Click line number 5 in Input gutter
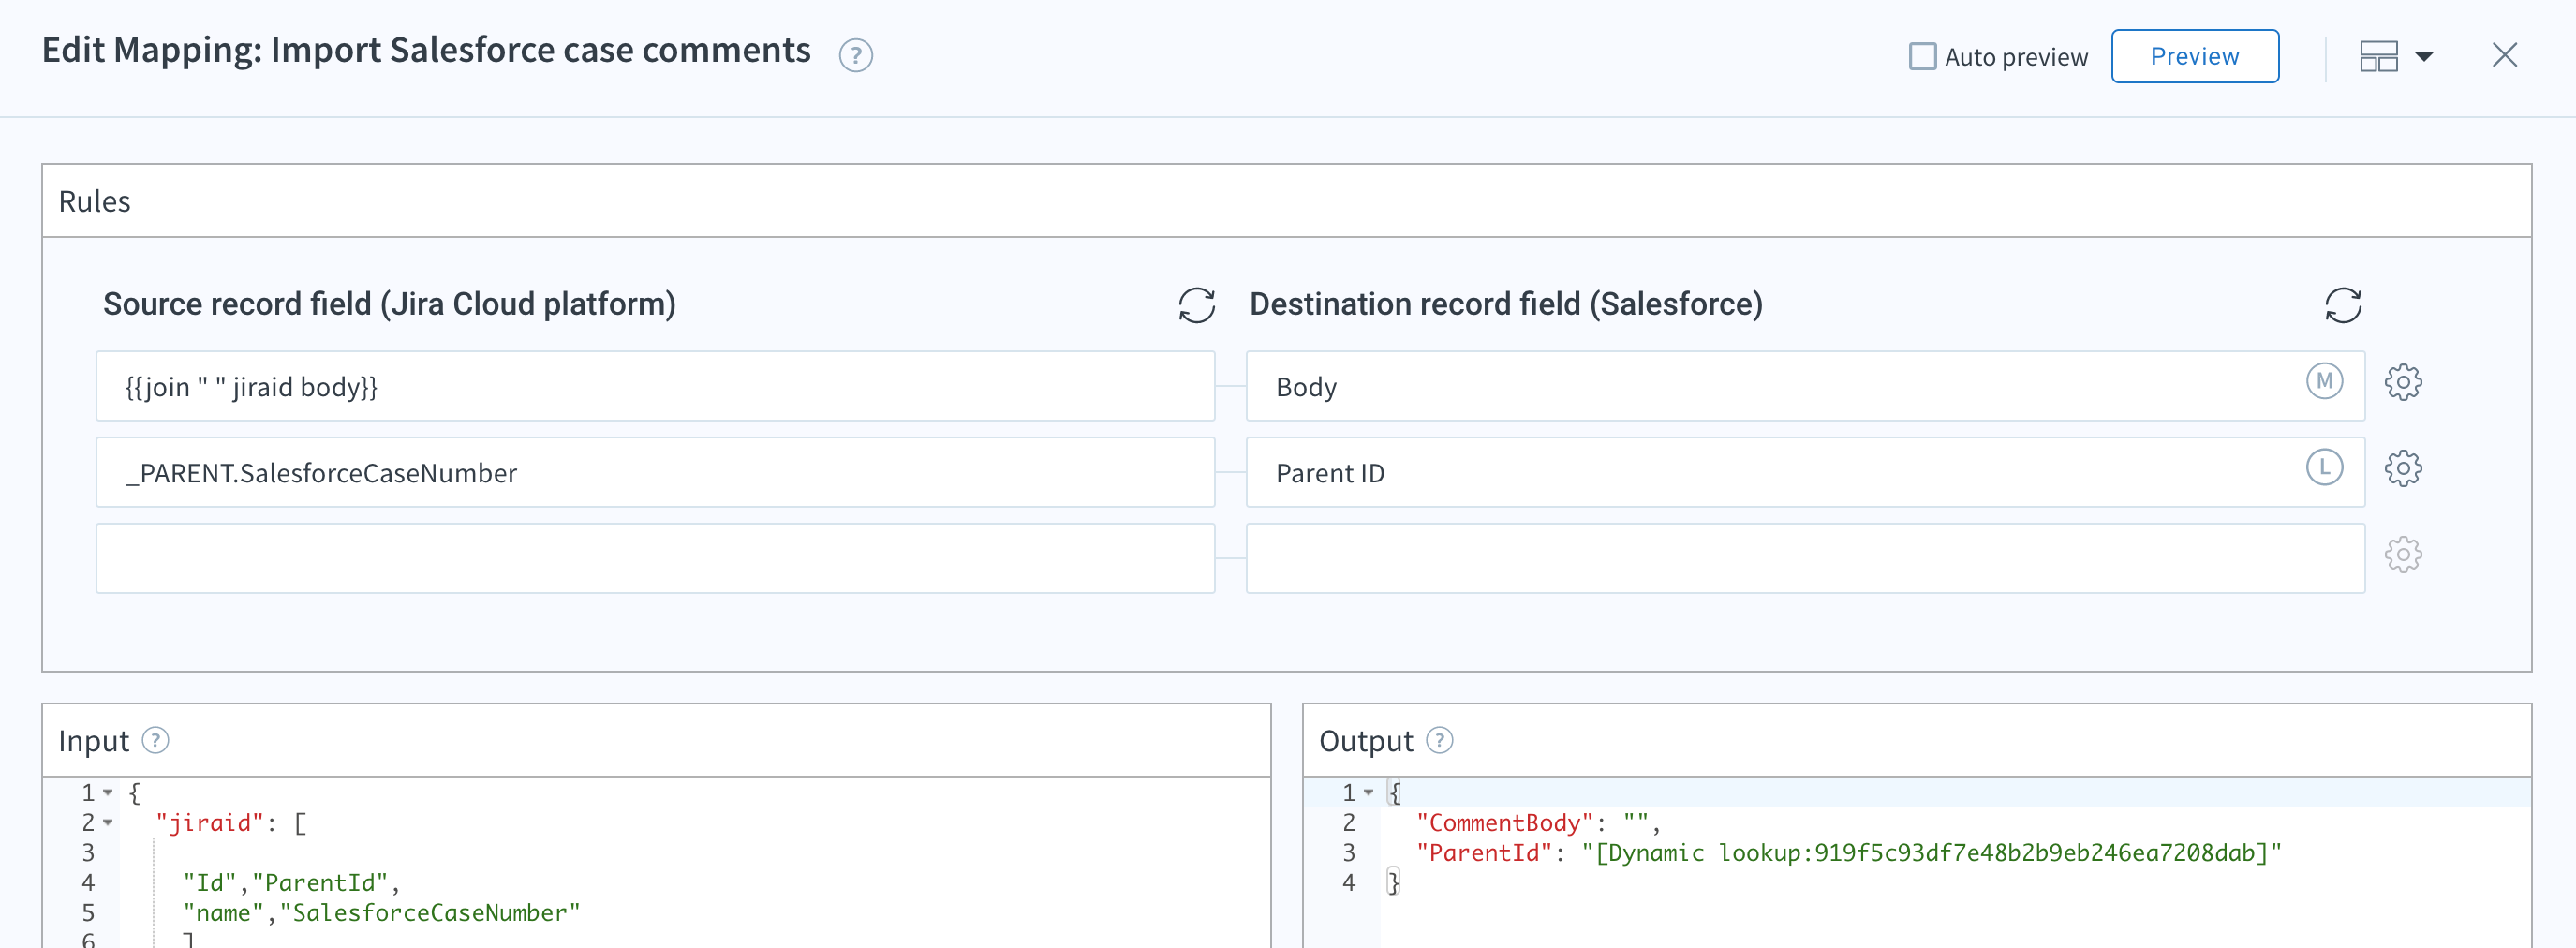 [88, 913]
